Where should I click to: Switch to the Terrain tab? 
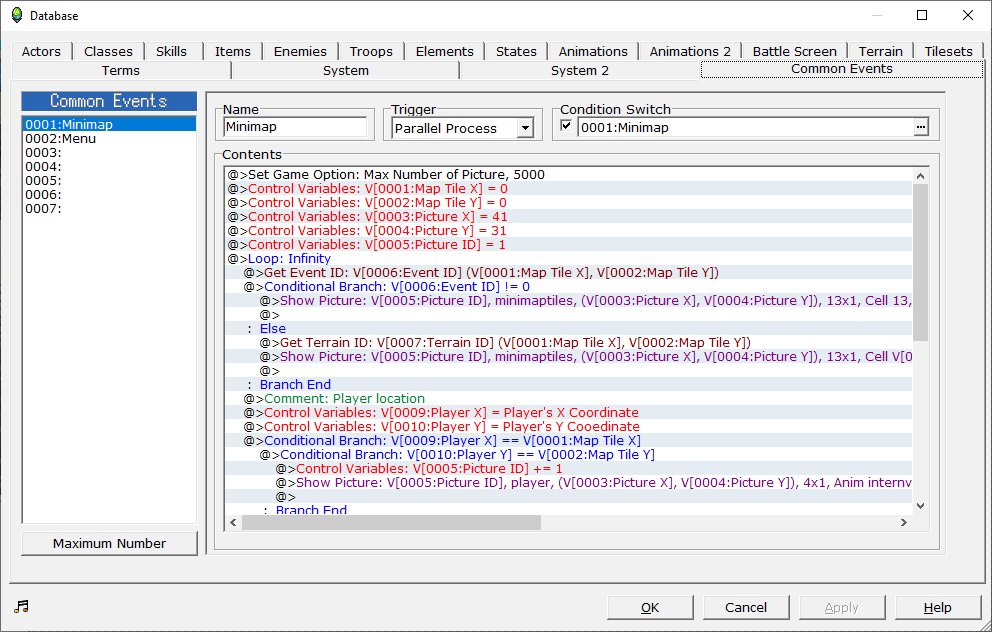[x=880, y=51]
